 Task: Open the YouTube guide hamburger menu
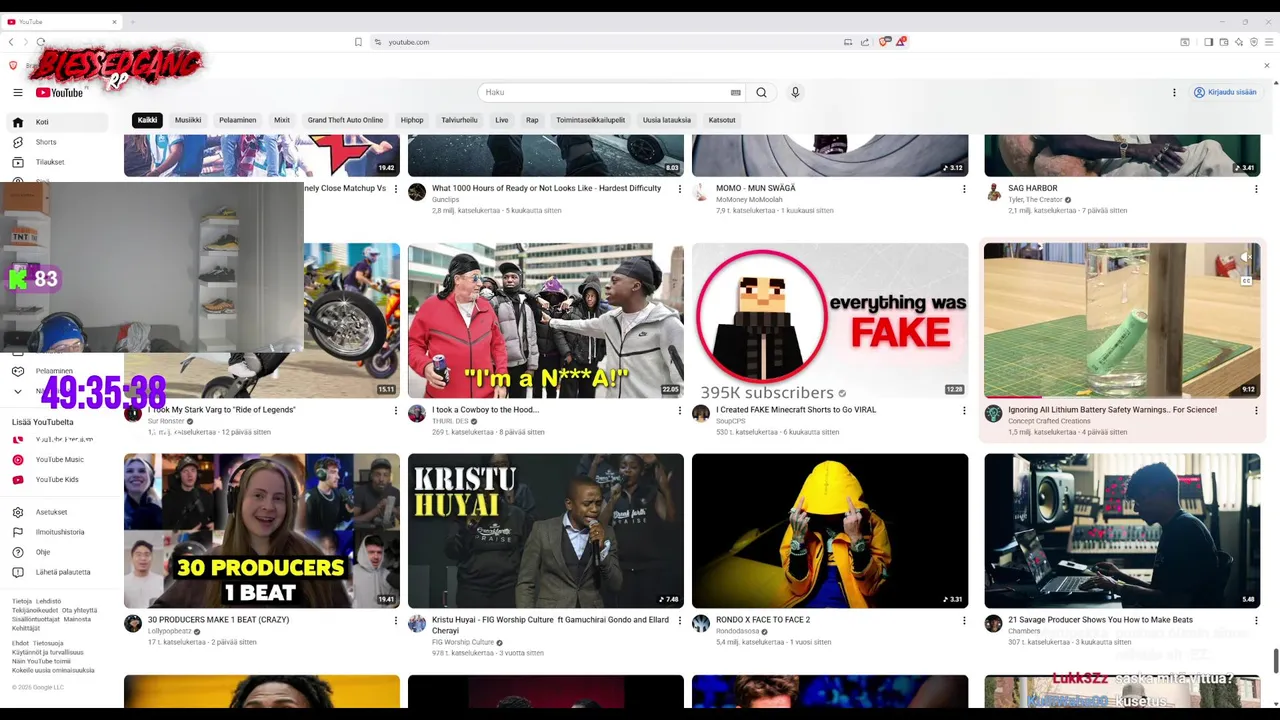pos(17,92)
